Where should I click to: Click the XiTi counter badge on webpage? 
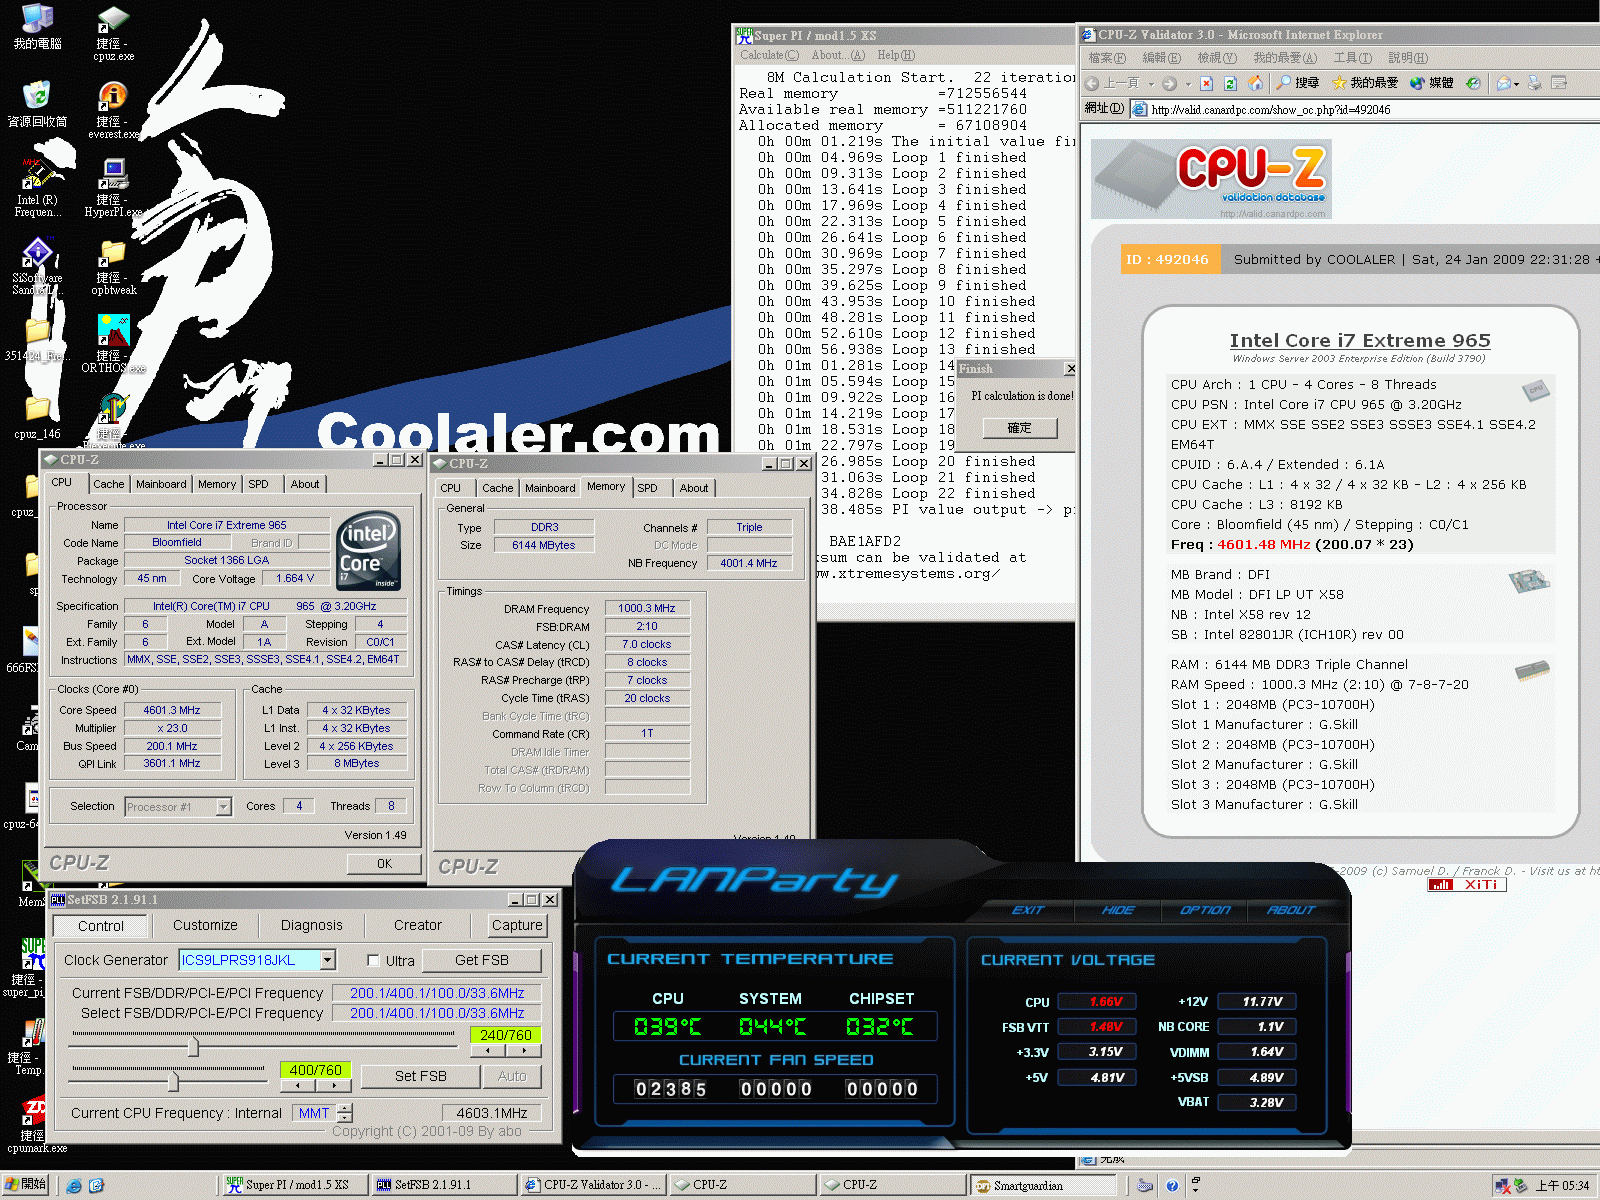[x=1466, y=885]
